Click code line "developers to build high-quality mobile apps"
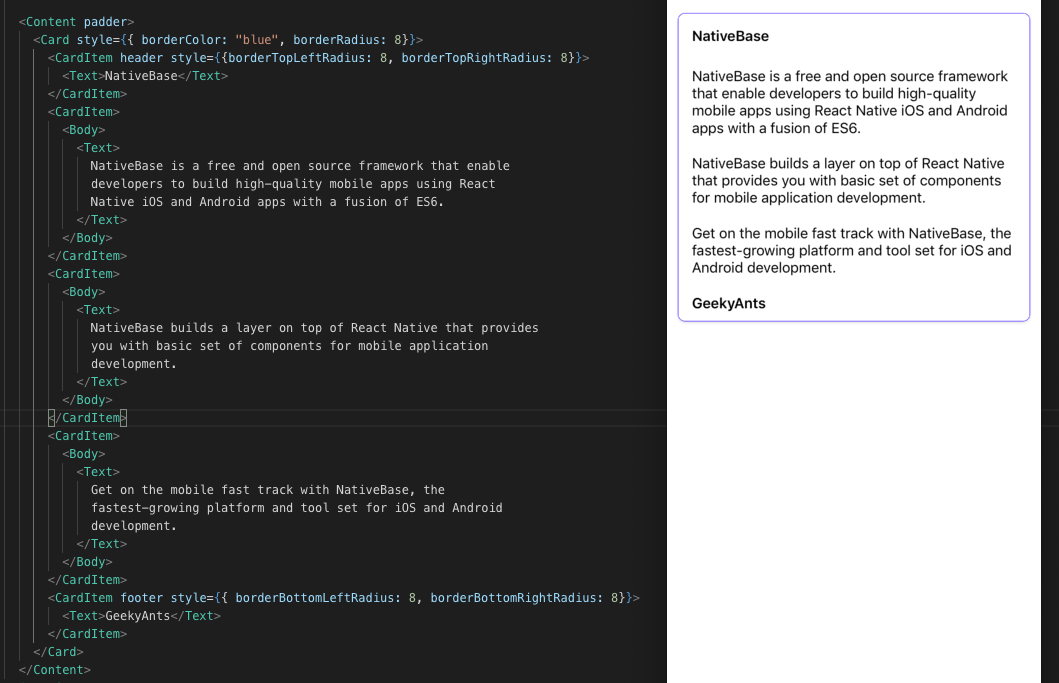The height and width of the screenshot is (683, 1059). 292,184
